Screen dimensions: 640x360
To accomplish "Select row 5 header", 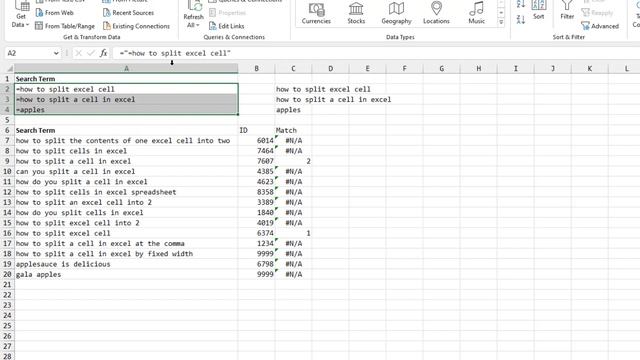I will click(x=7, y=120).
